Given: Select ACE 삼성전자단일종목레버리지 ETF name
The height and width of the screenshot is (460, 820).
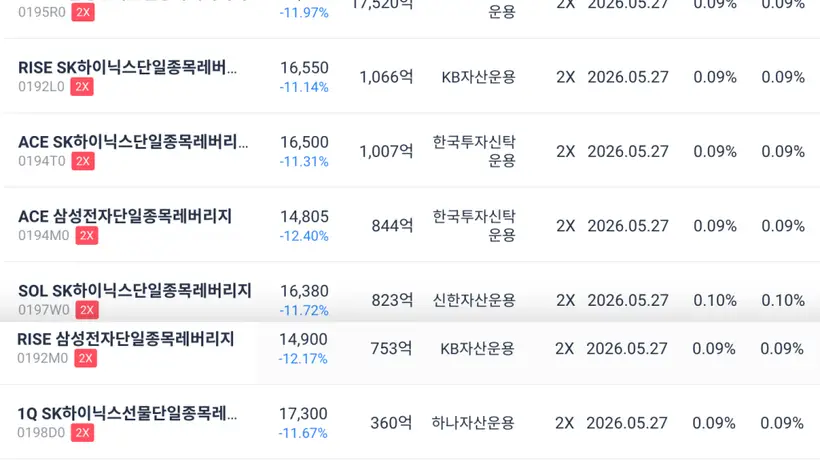Looking at the screenshot, I should click(124, 216).
